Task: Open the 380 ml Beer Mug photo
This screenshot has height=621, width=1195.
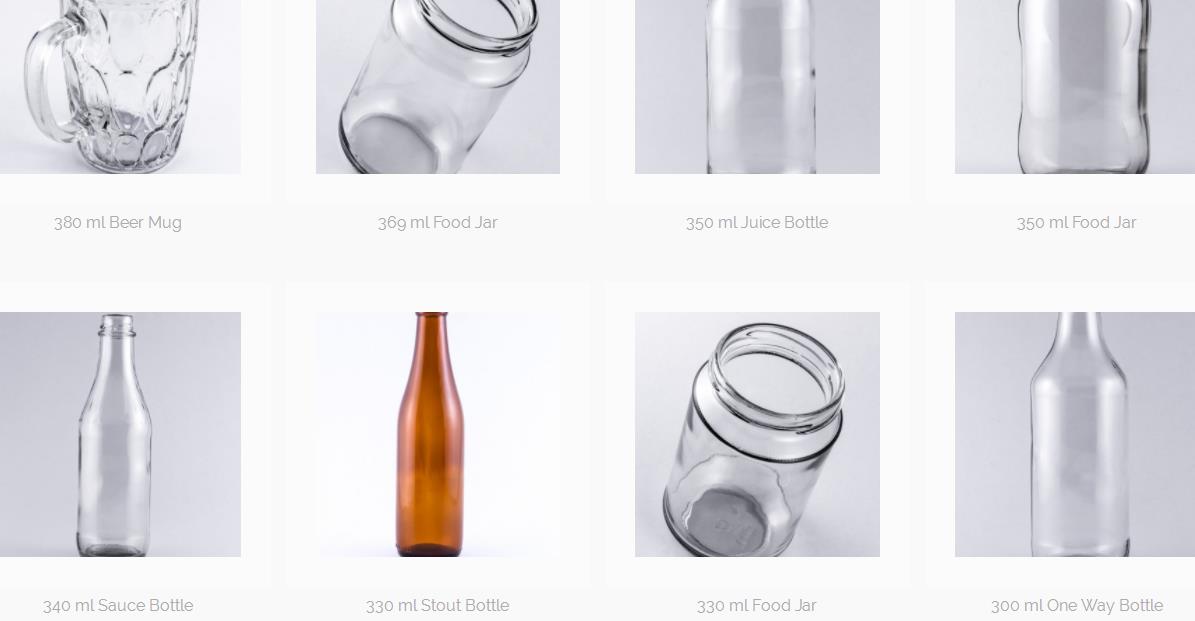Action: coord(120,87)
